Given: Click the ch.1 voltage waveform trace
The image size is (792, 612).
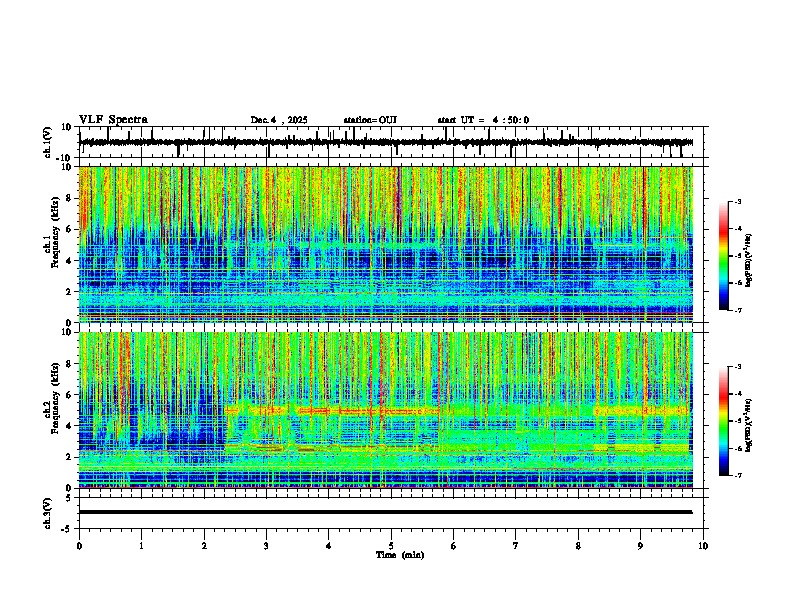Looking at the screenshot, I should (386, 142).
